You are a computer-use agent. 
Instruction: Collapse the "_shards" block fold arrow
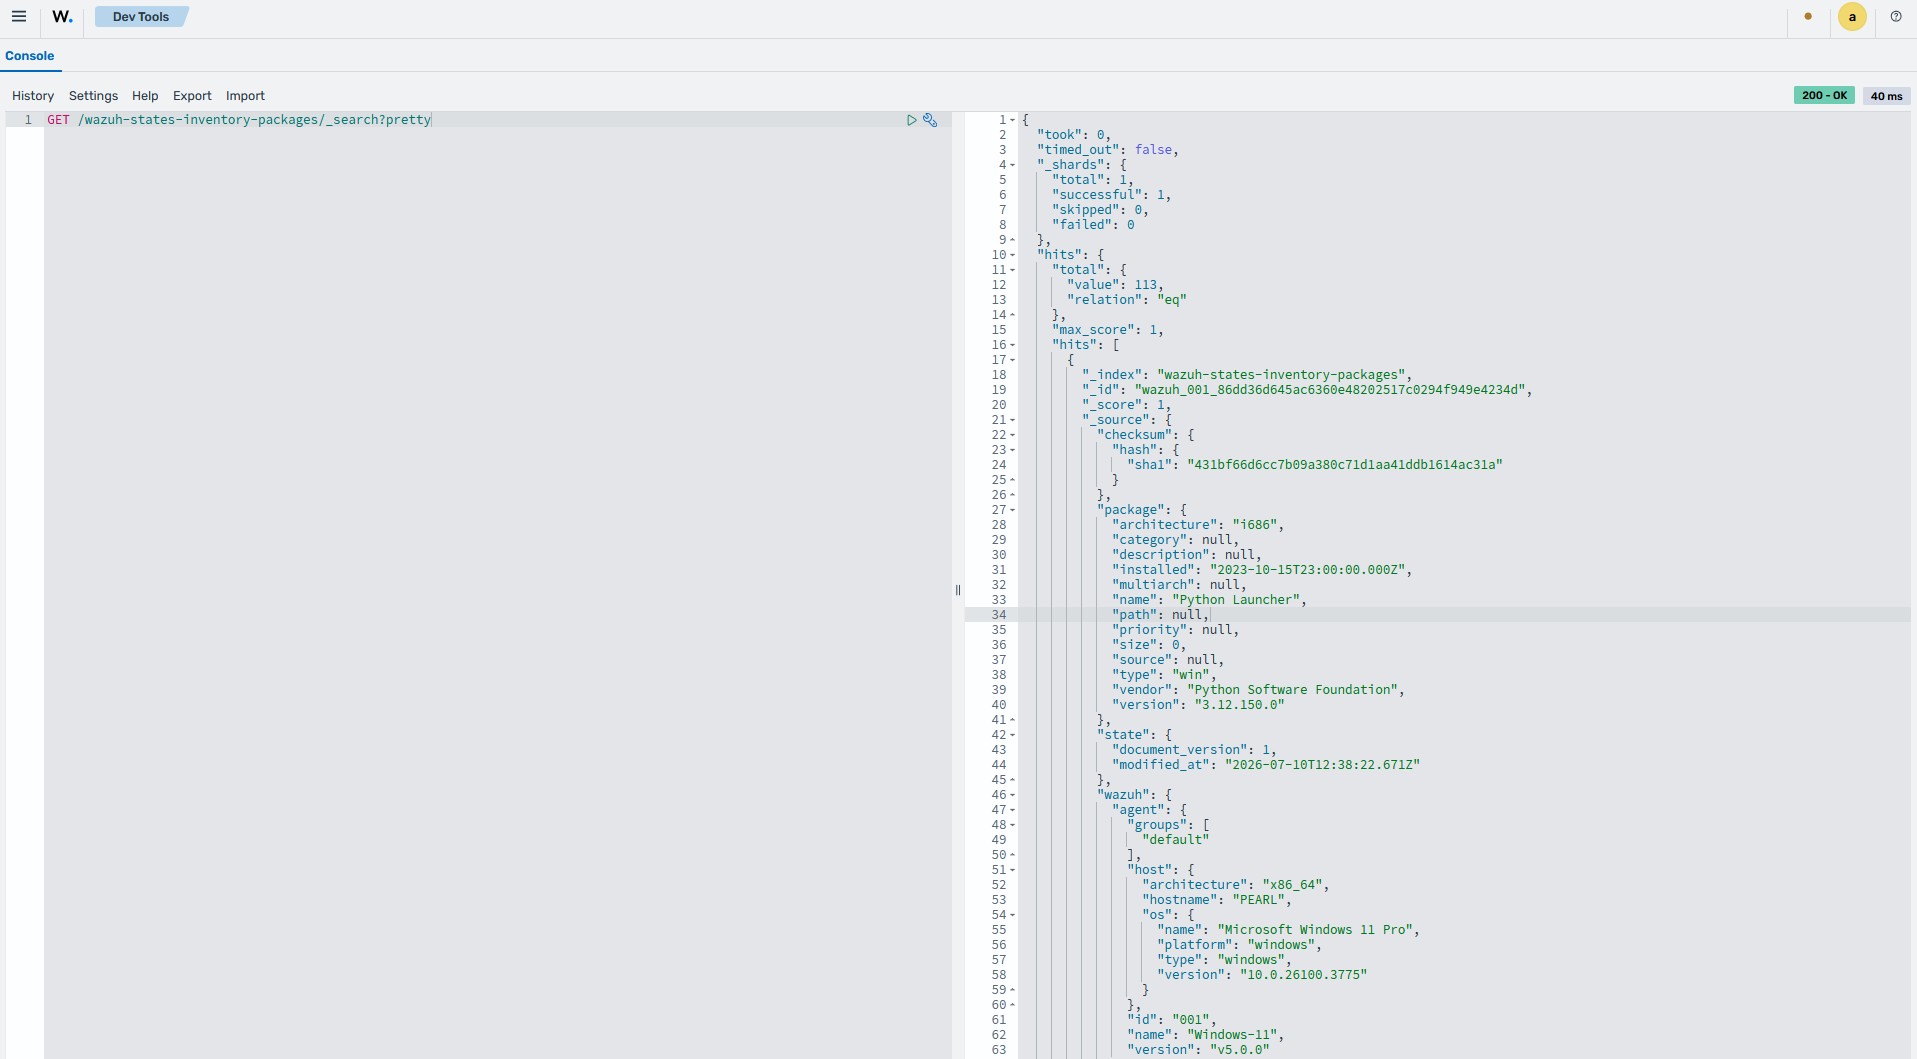pyautogui.click(x=1013, y=165)
